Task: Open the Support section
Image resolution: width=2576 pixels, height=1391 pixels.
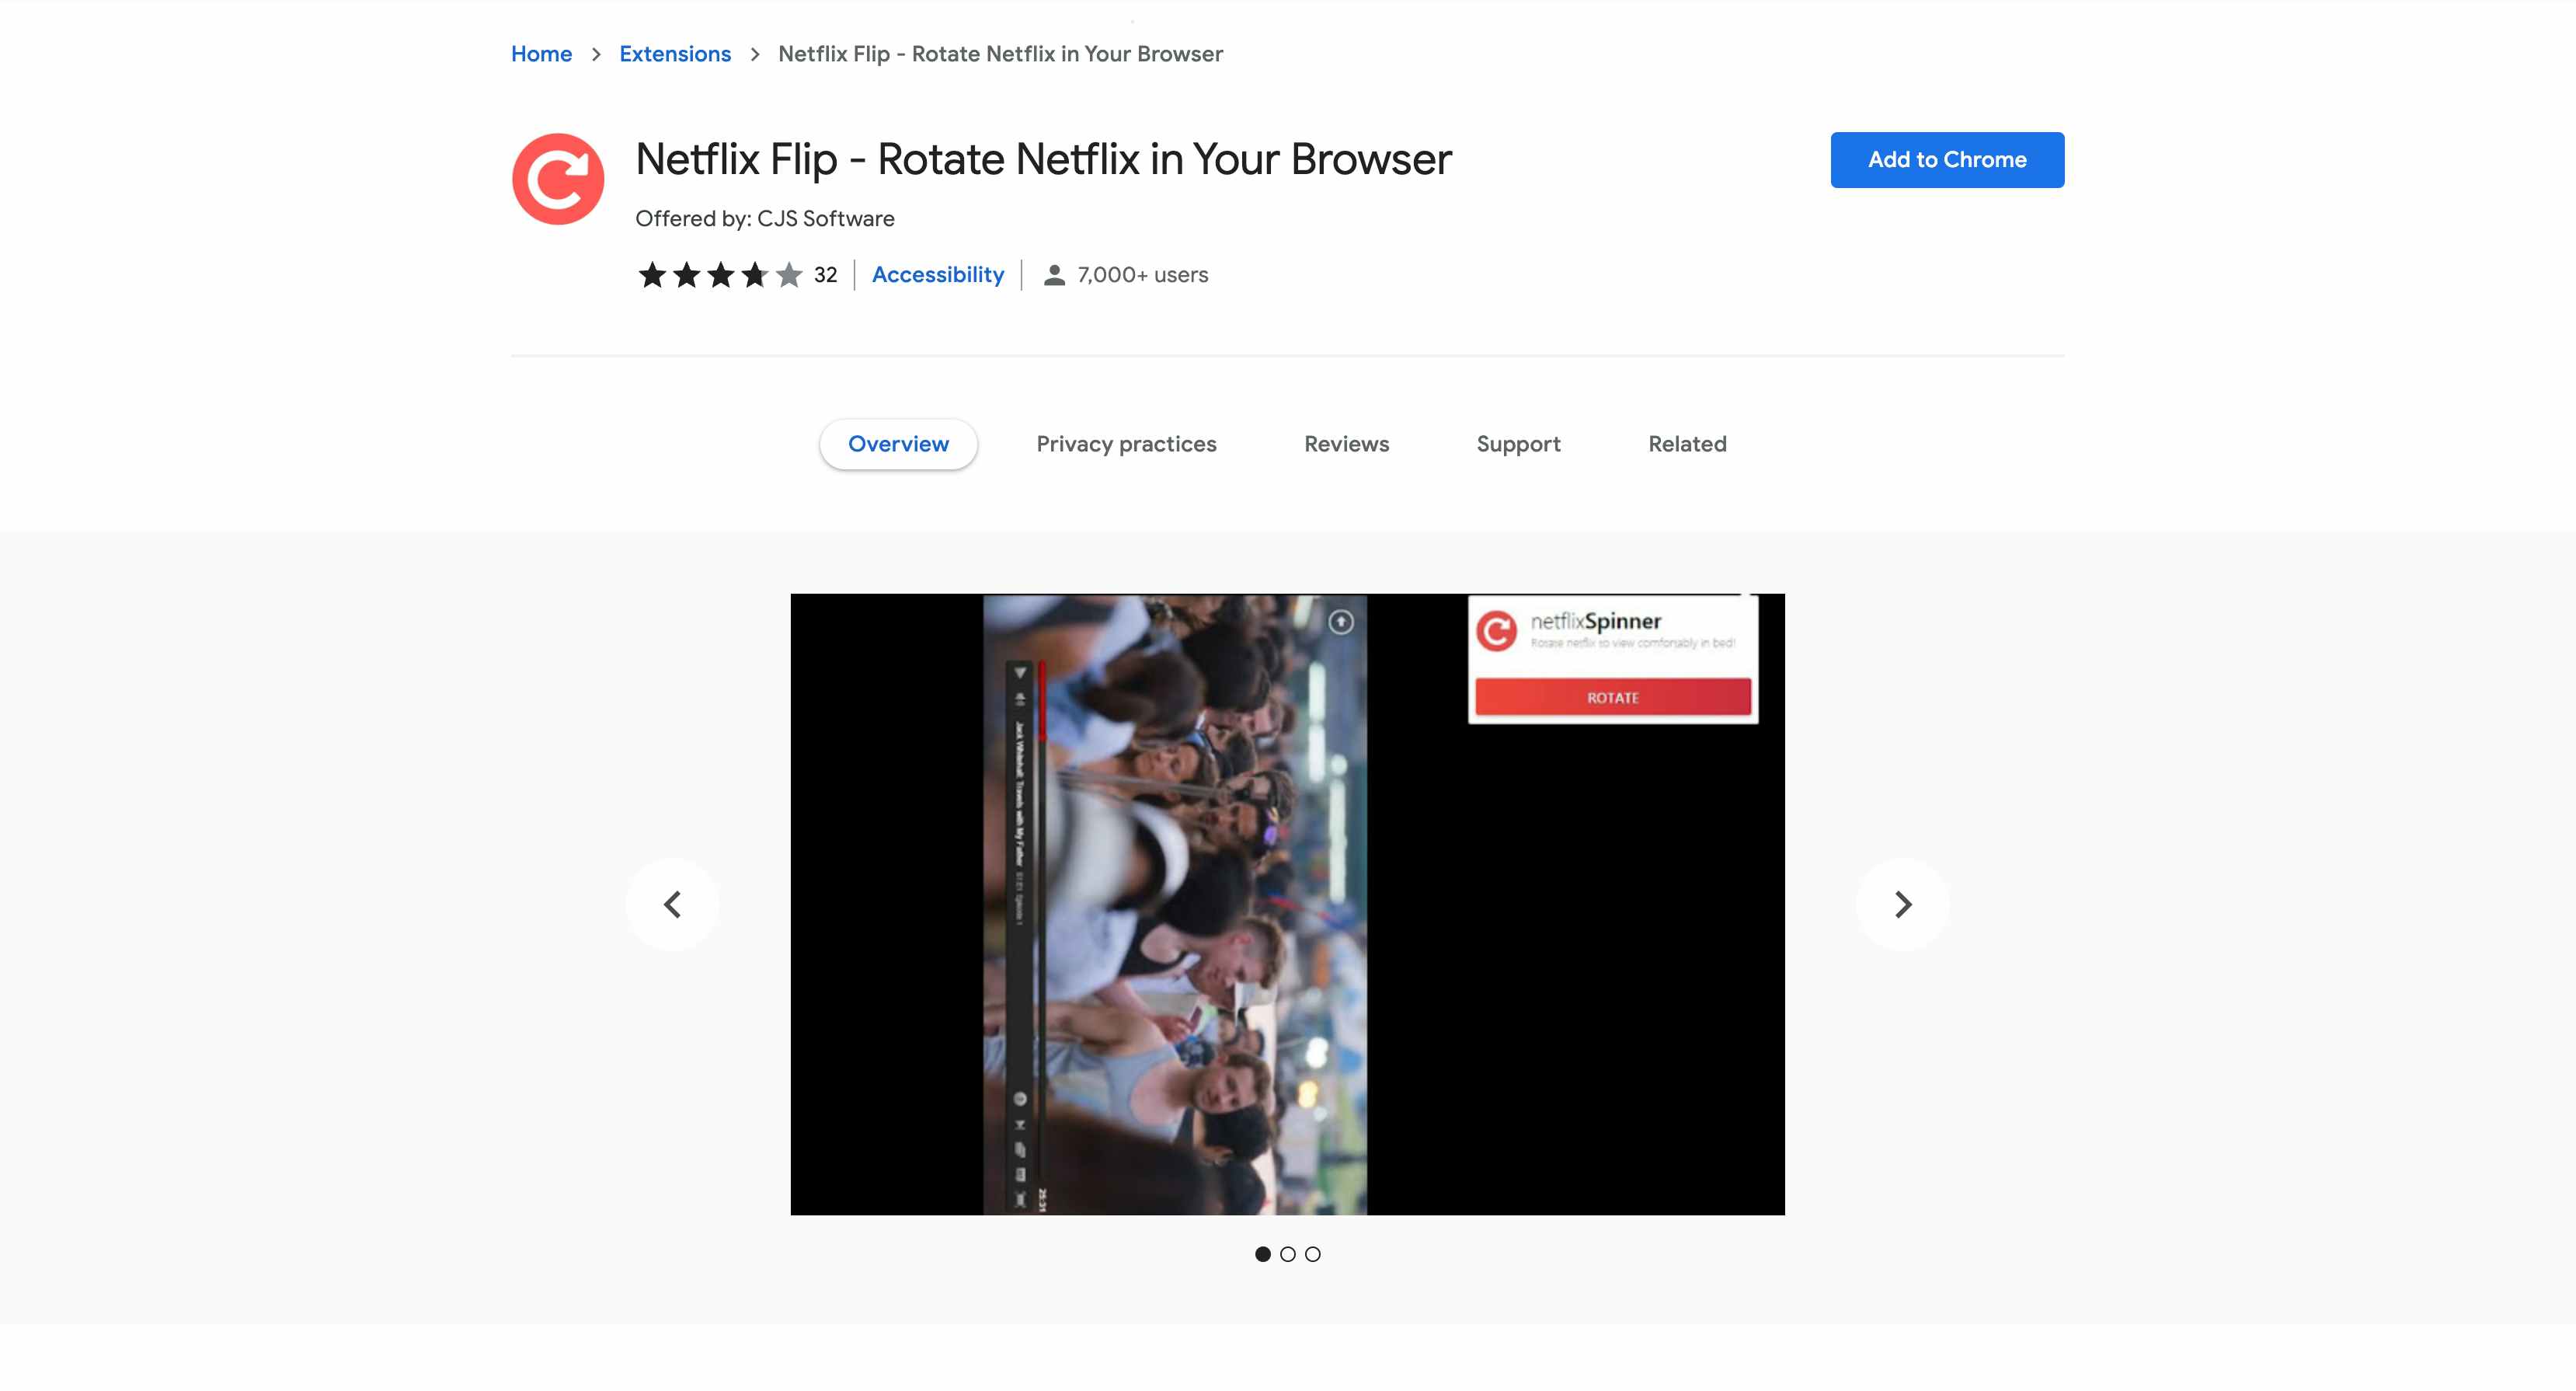Action: 1518,444
